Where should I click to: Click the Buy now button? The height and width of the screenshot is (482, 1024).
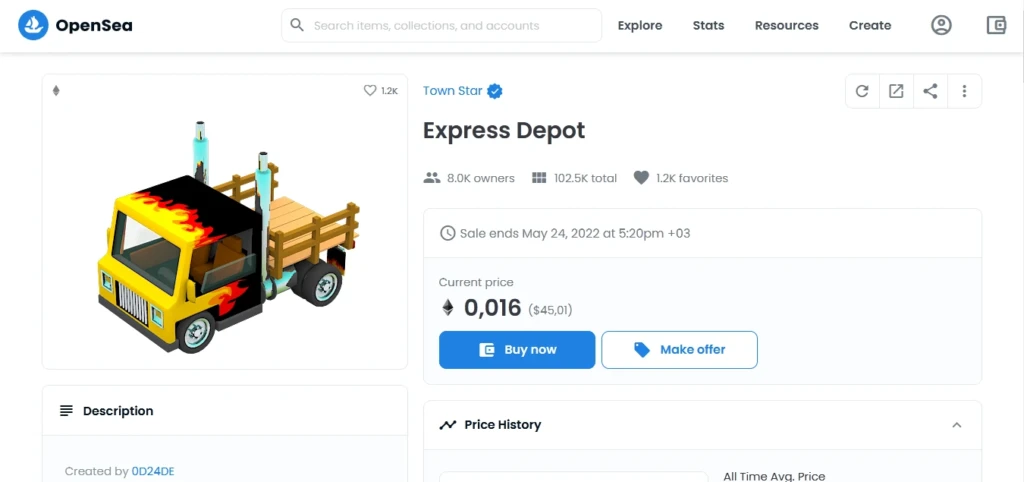(517, 350)
